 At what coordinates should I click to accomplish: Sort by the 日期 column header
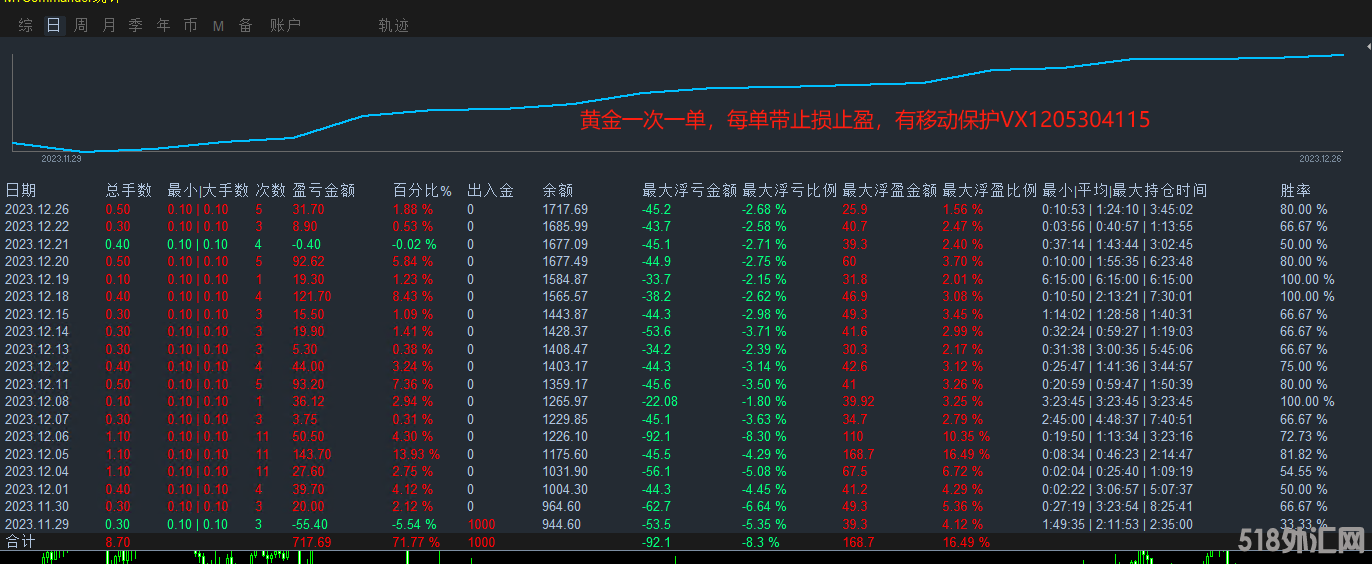point(21,190)
